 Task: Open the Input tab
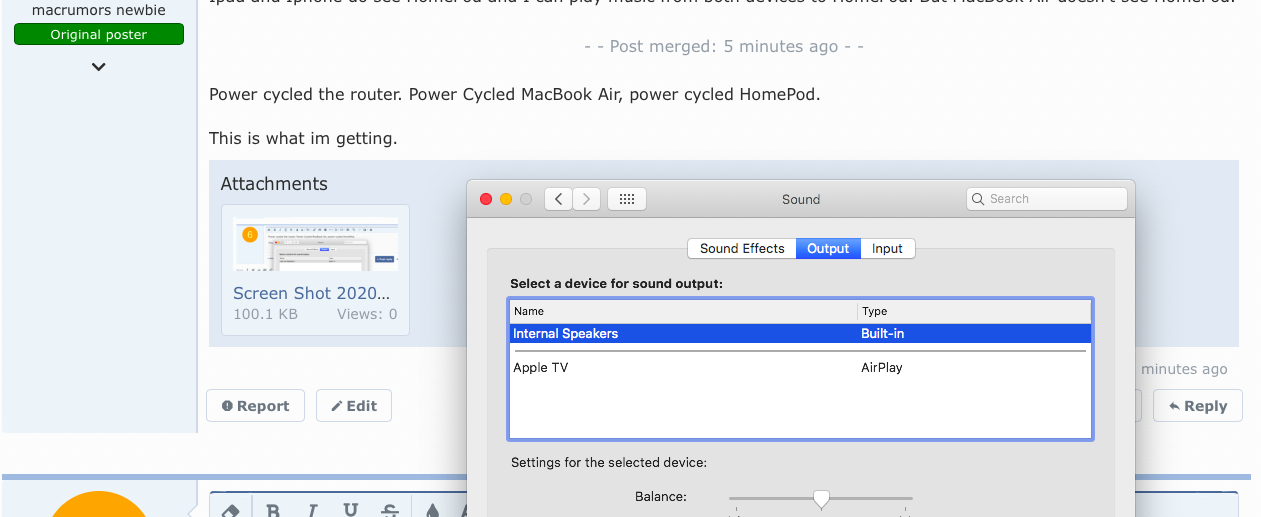coord(887,249)
